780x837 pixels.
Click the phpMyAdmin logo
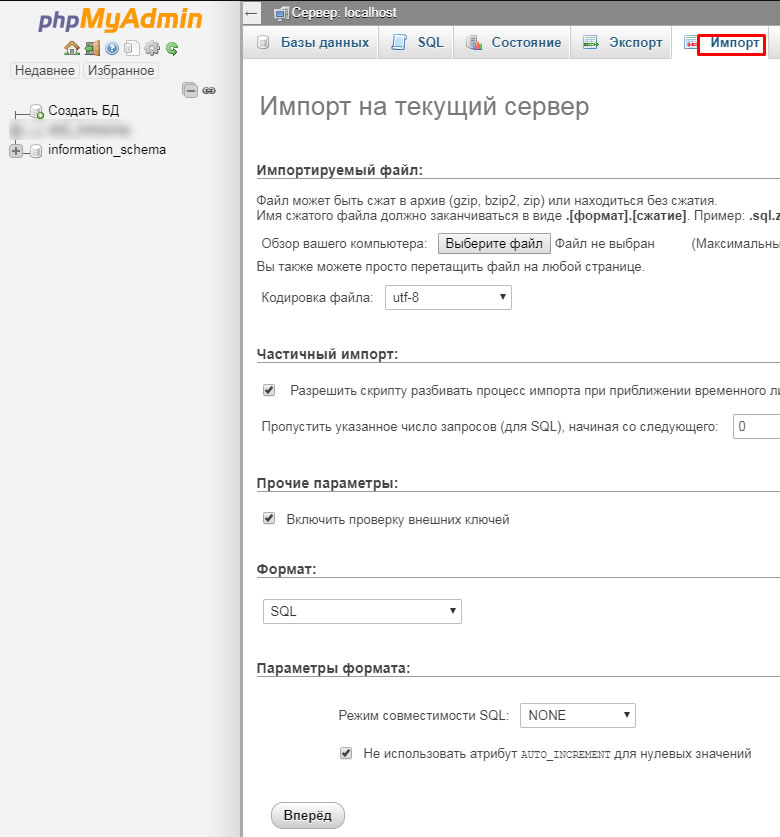pos(120,20)
